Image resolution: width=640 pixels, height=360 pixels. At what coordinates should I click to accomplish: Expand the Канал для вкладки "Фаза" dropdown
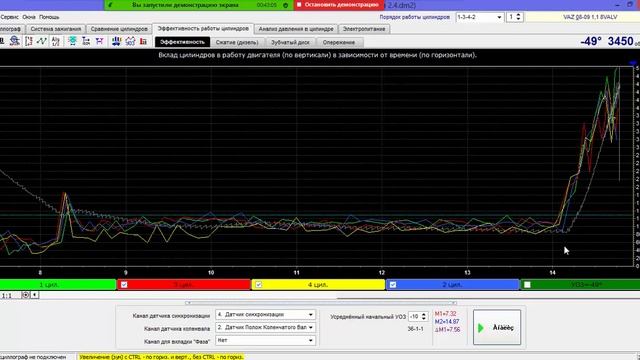click(x=265, y=340)
